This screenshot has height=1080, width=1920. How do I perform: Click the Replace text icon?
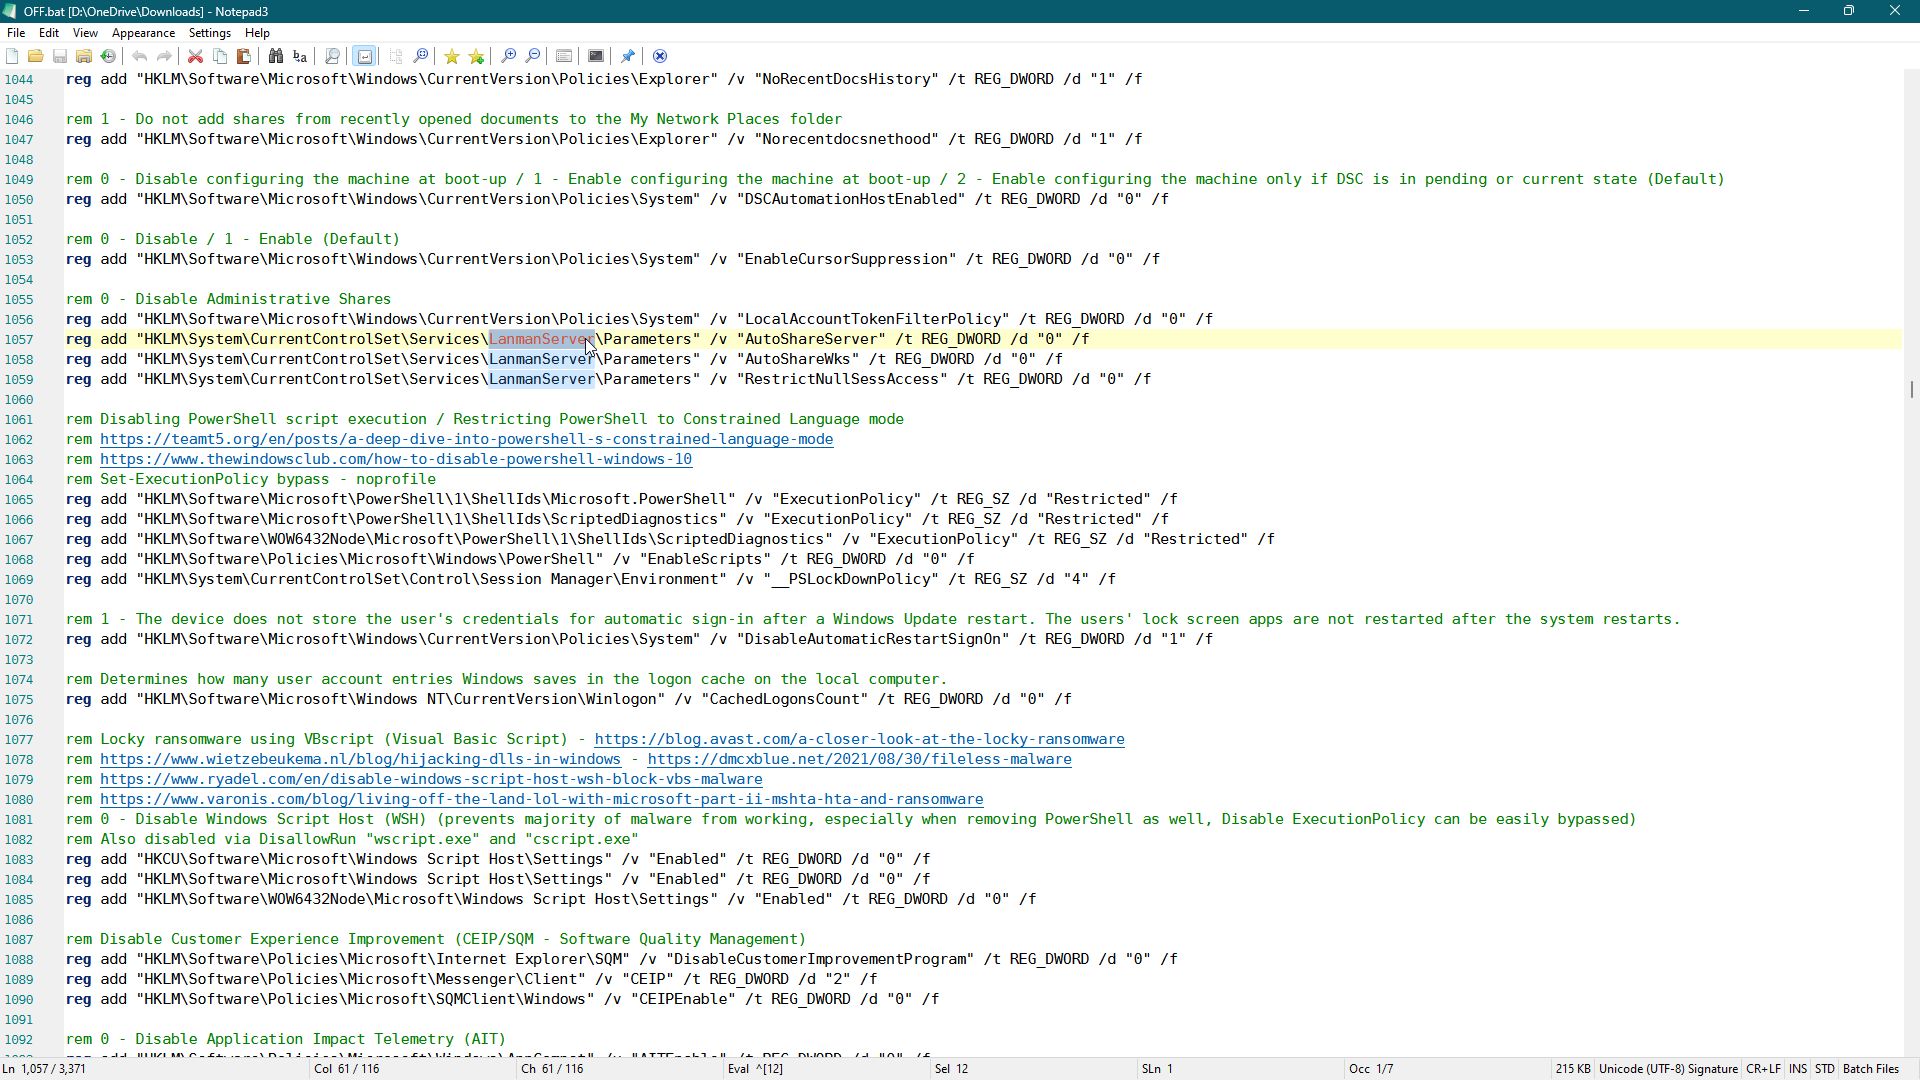[299, 56]
